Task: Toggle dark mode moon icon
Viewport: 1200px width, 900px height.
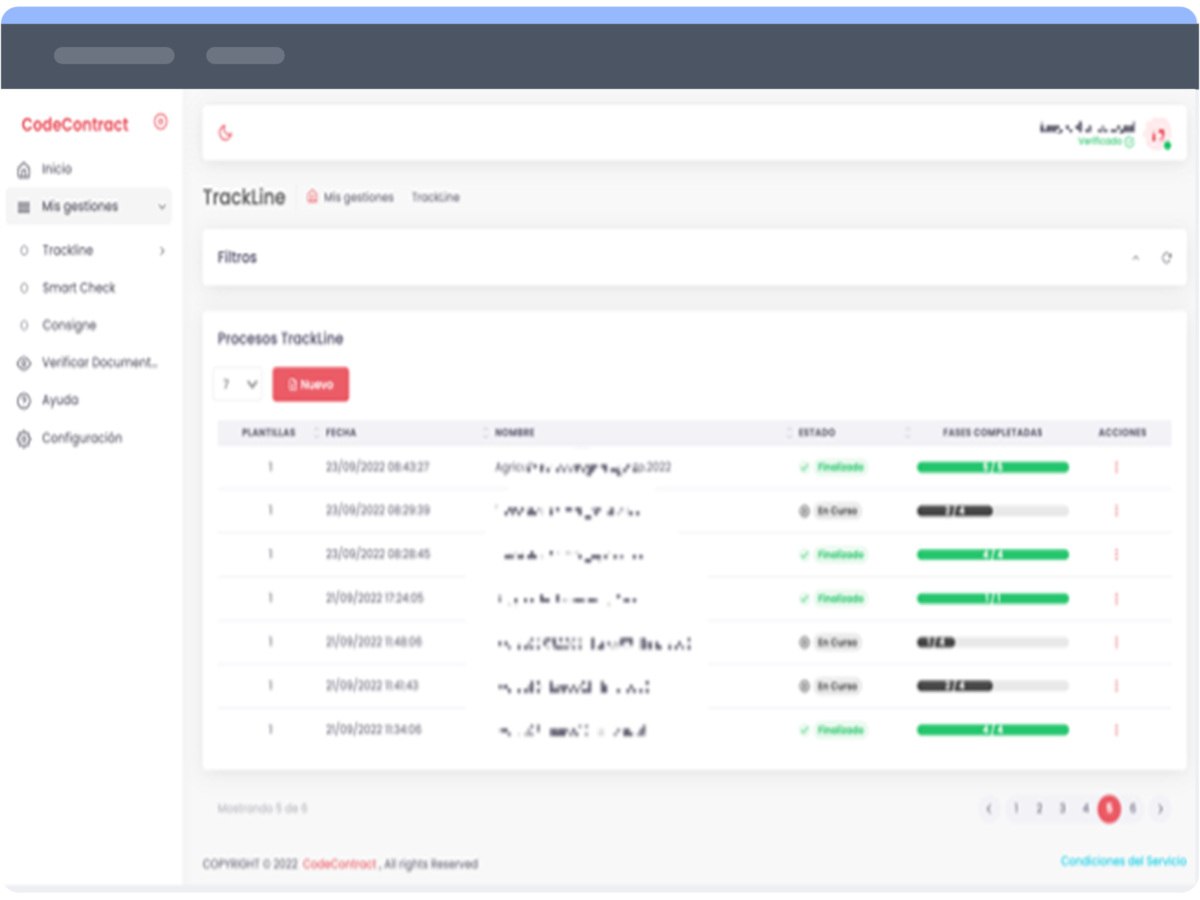Action: click(225, 133)
